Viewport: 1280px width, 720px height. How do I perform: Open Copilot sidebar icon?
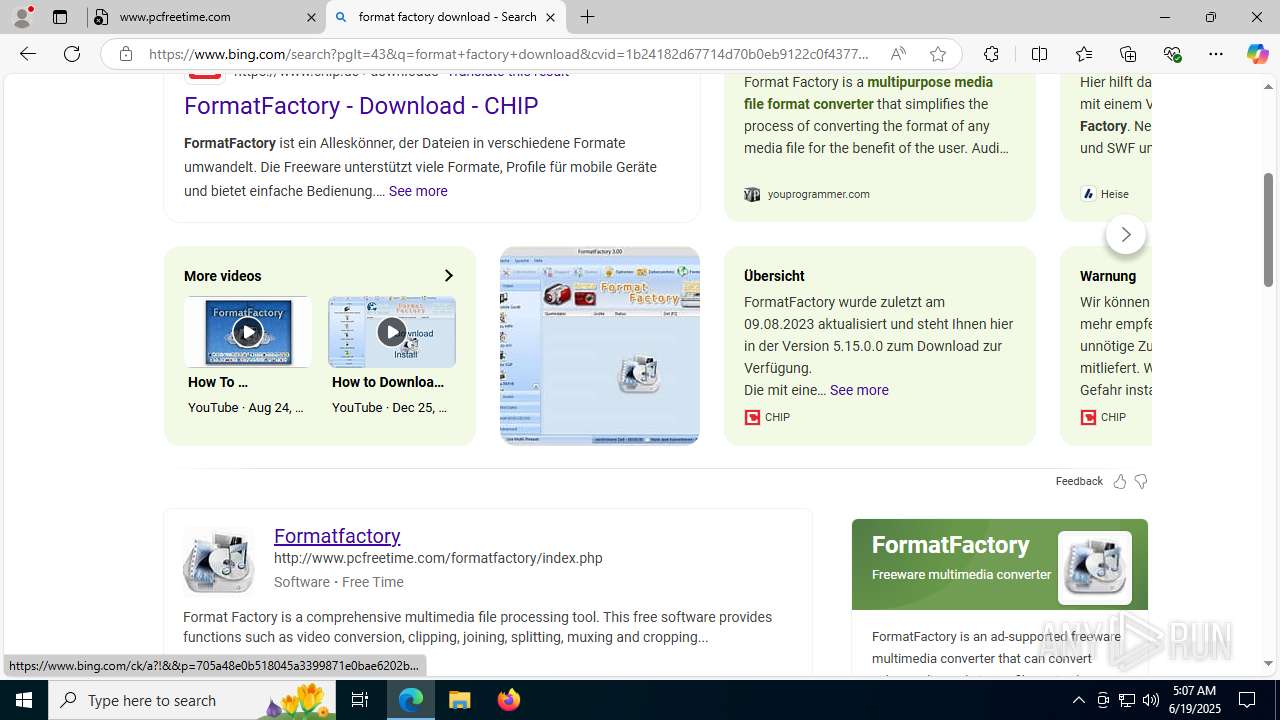click(x=1257, y=54)
